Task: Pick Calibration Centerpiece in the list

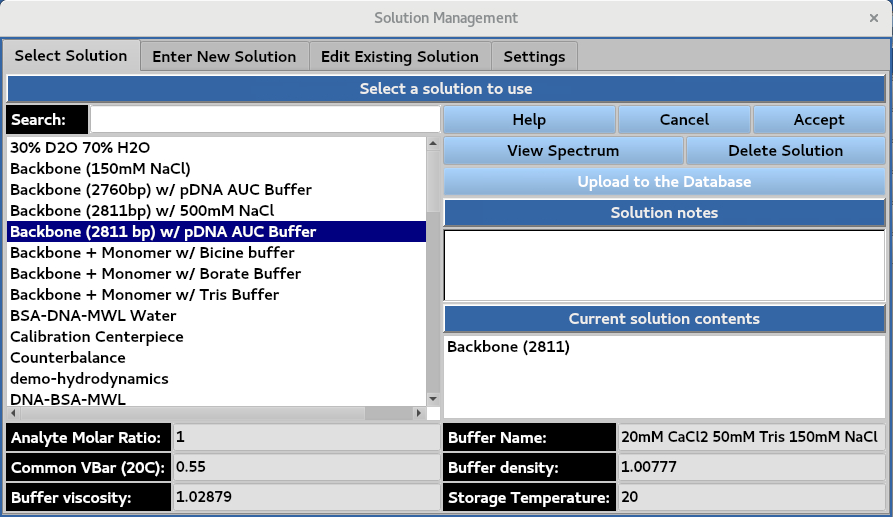Action: [97, 337]
